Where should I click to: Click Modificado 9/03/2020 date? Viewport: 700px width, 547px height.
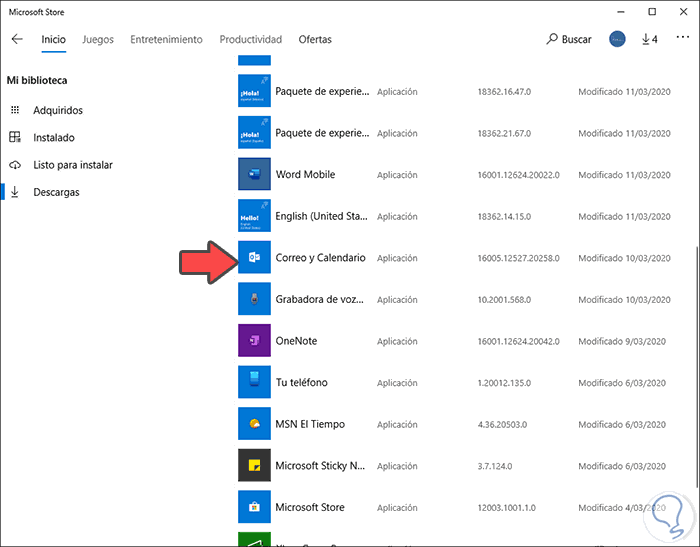[x=622, y=342]
